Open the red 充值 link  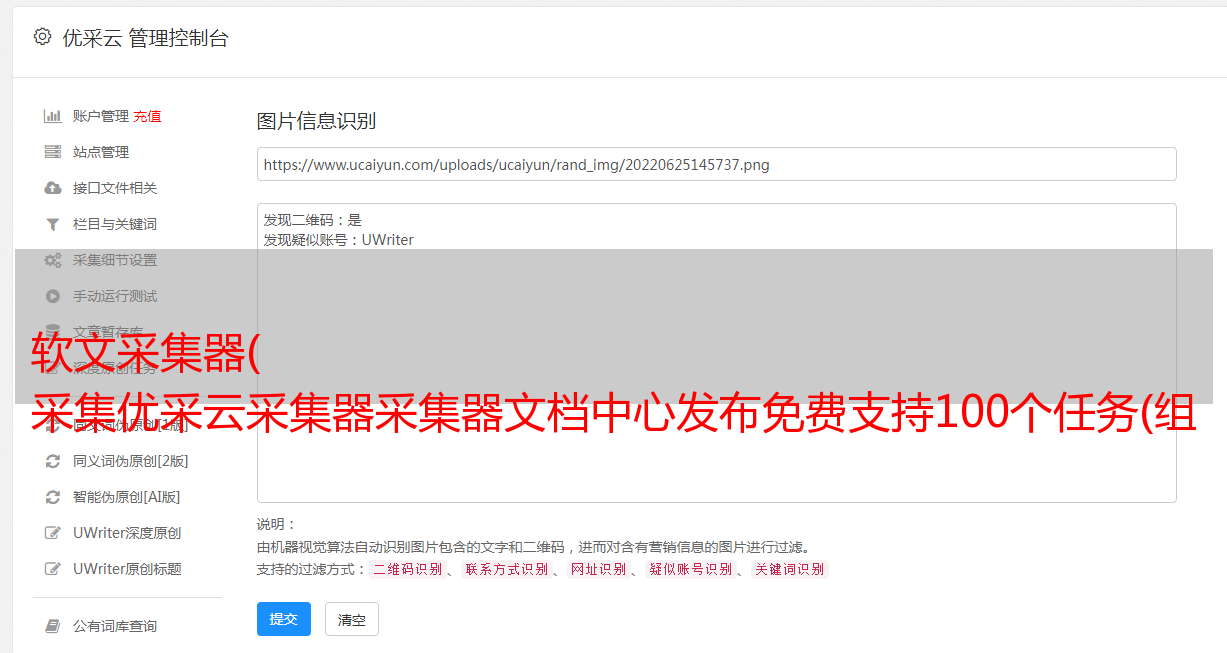[147, 116]
